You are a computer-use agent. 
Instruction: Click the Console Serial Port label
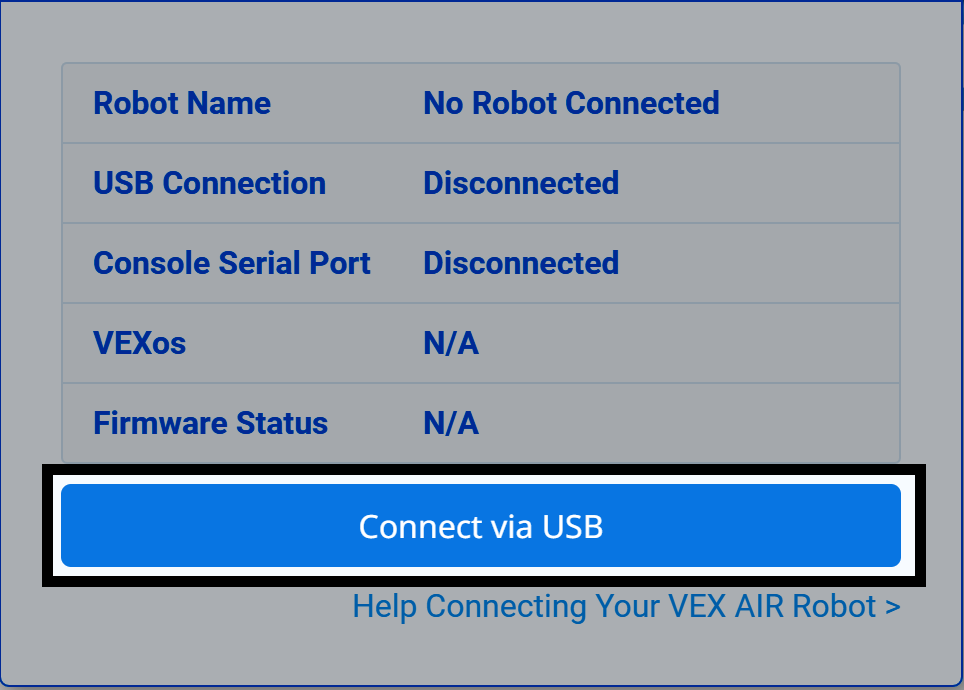pyautogui.click(x=231, y=263)
